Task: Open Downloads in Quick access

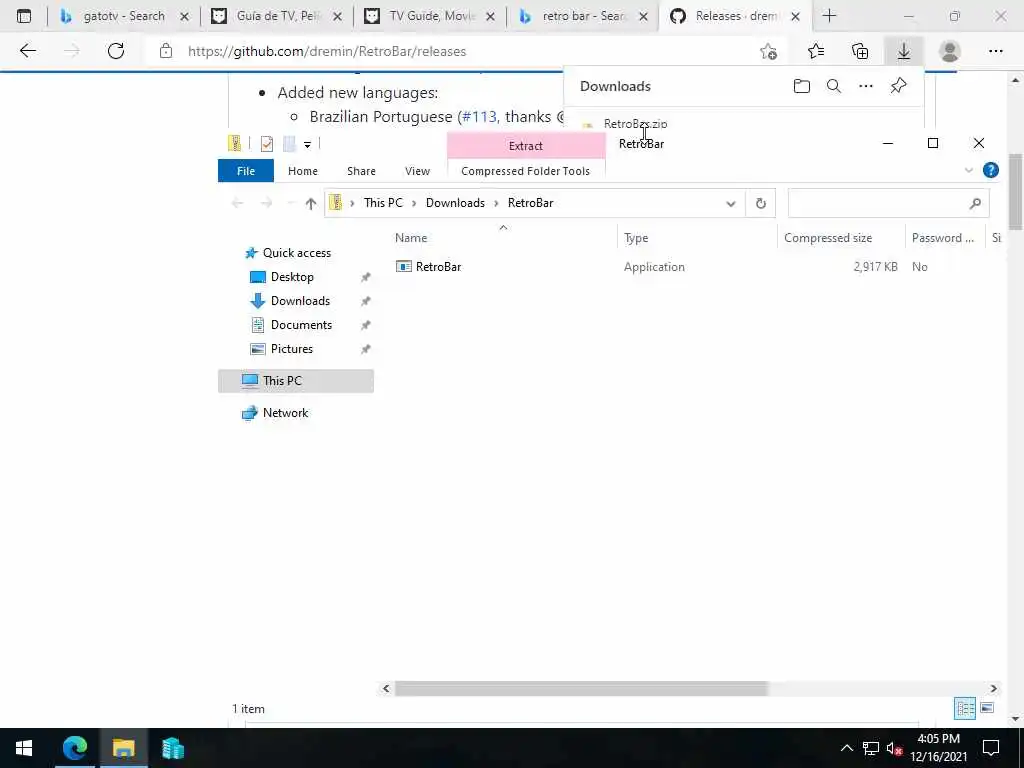Action: click(300, 301)
